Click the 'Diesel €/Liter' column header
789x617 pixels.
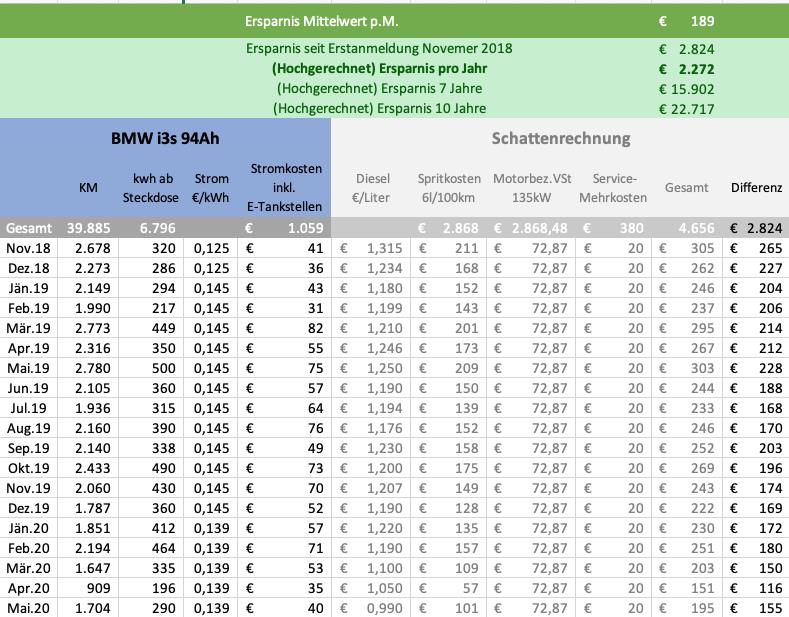371,188
